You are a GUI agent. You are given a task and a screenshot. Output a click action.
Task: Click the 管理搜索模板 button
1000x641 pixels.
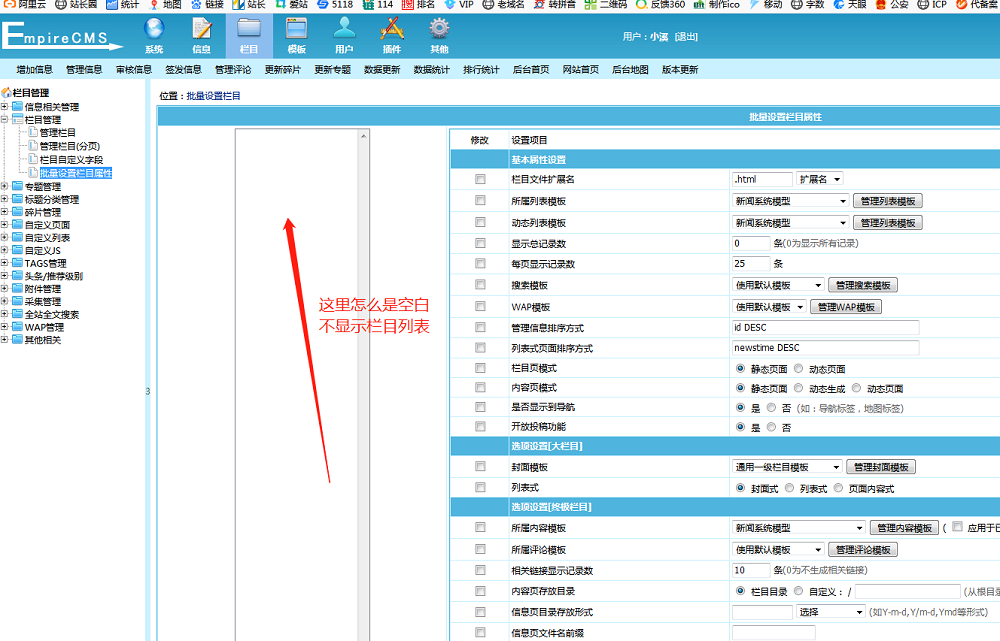point(863,285)
